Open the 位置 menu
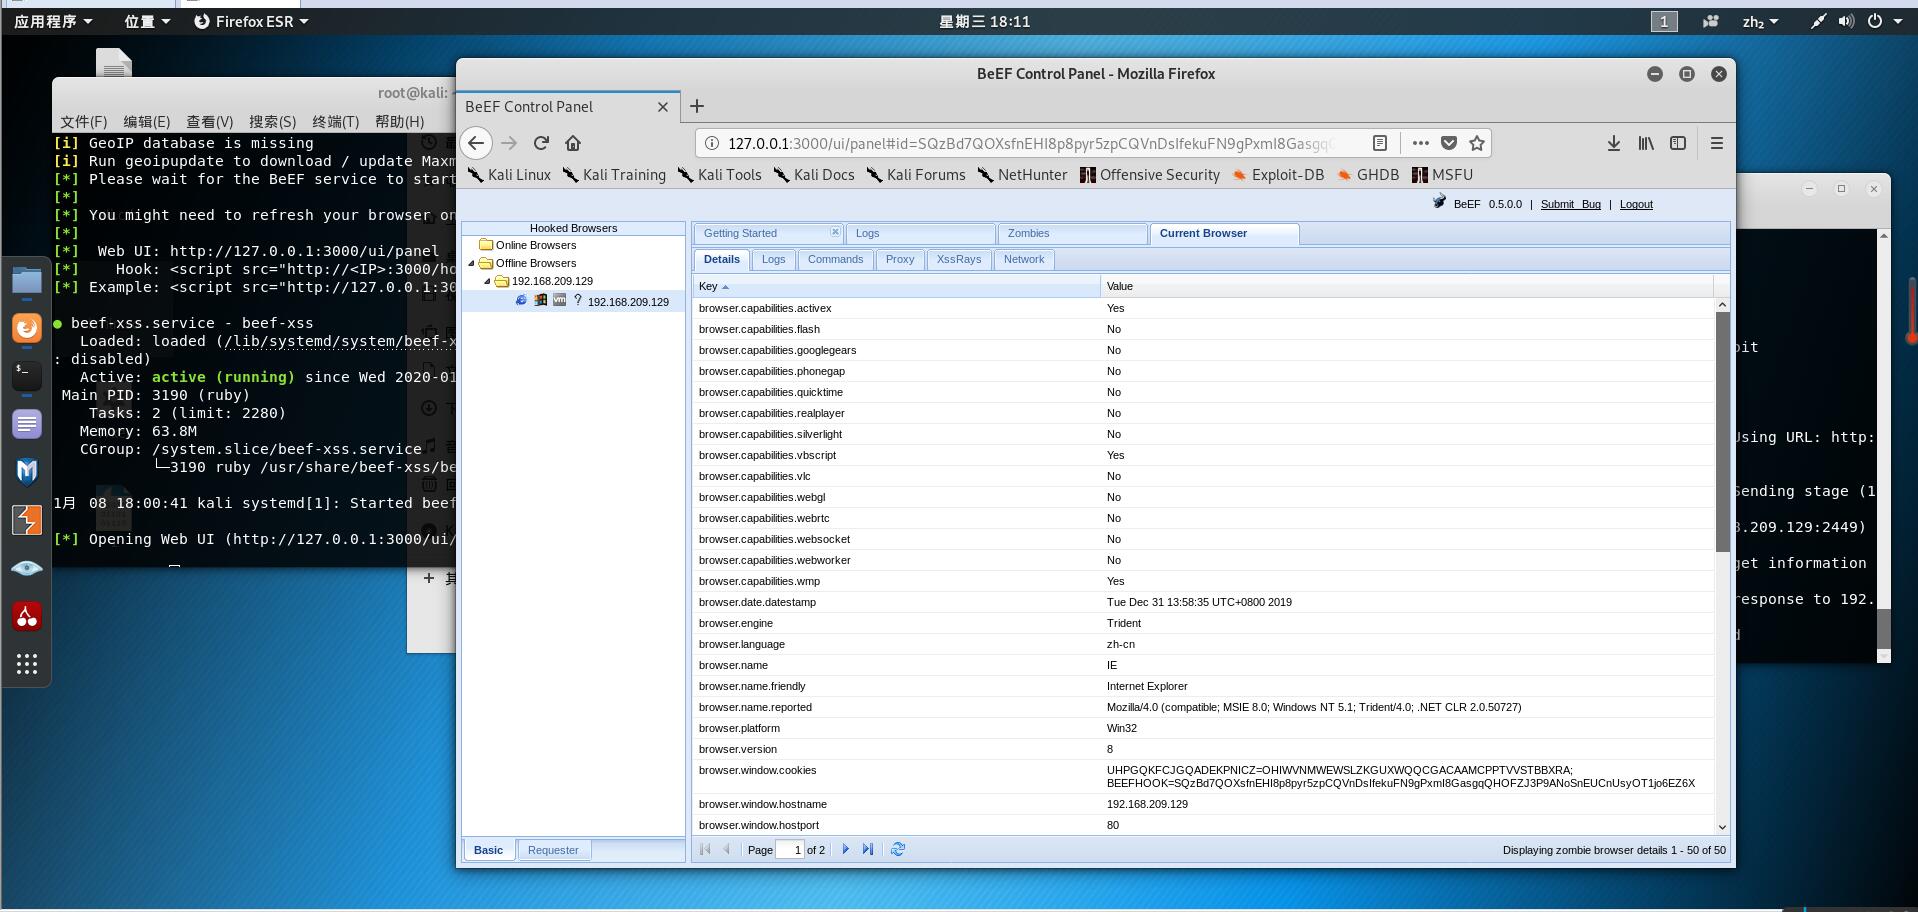Viewport: 1918px width, 912px height. pyautogui.click(x=147, y=21)
